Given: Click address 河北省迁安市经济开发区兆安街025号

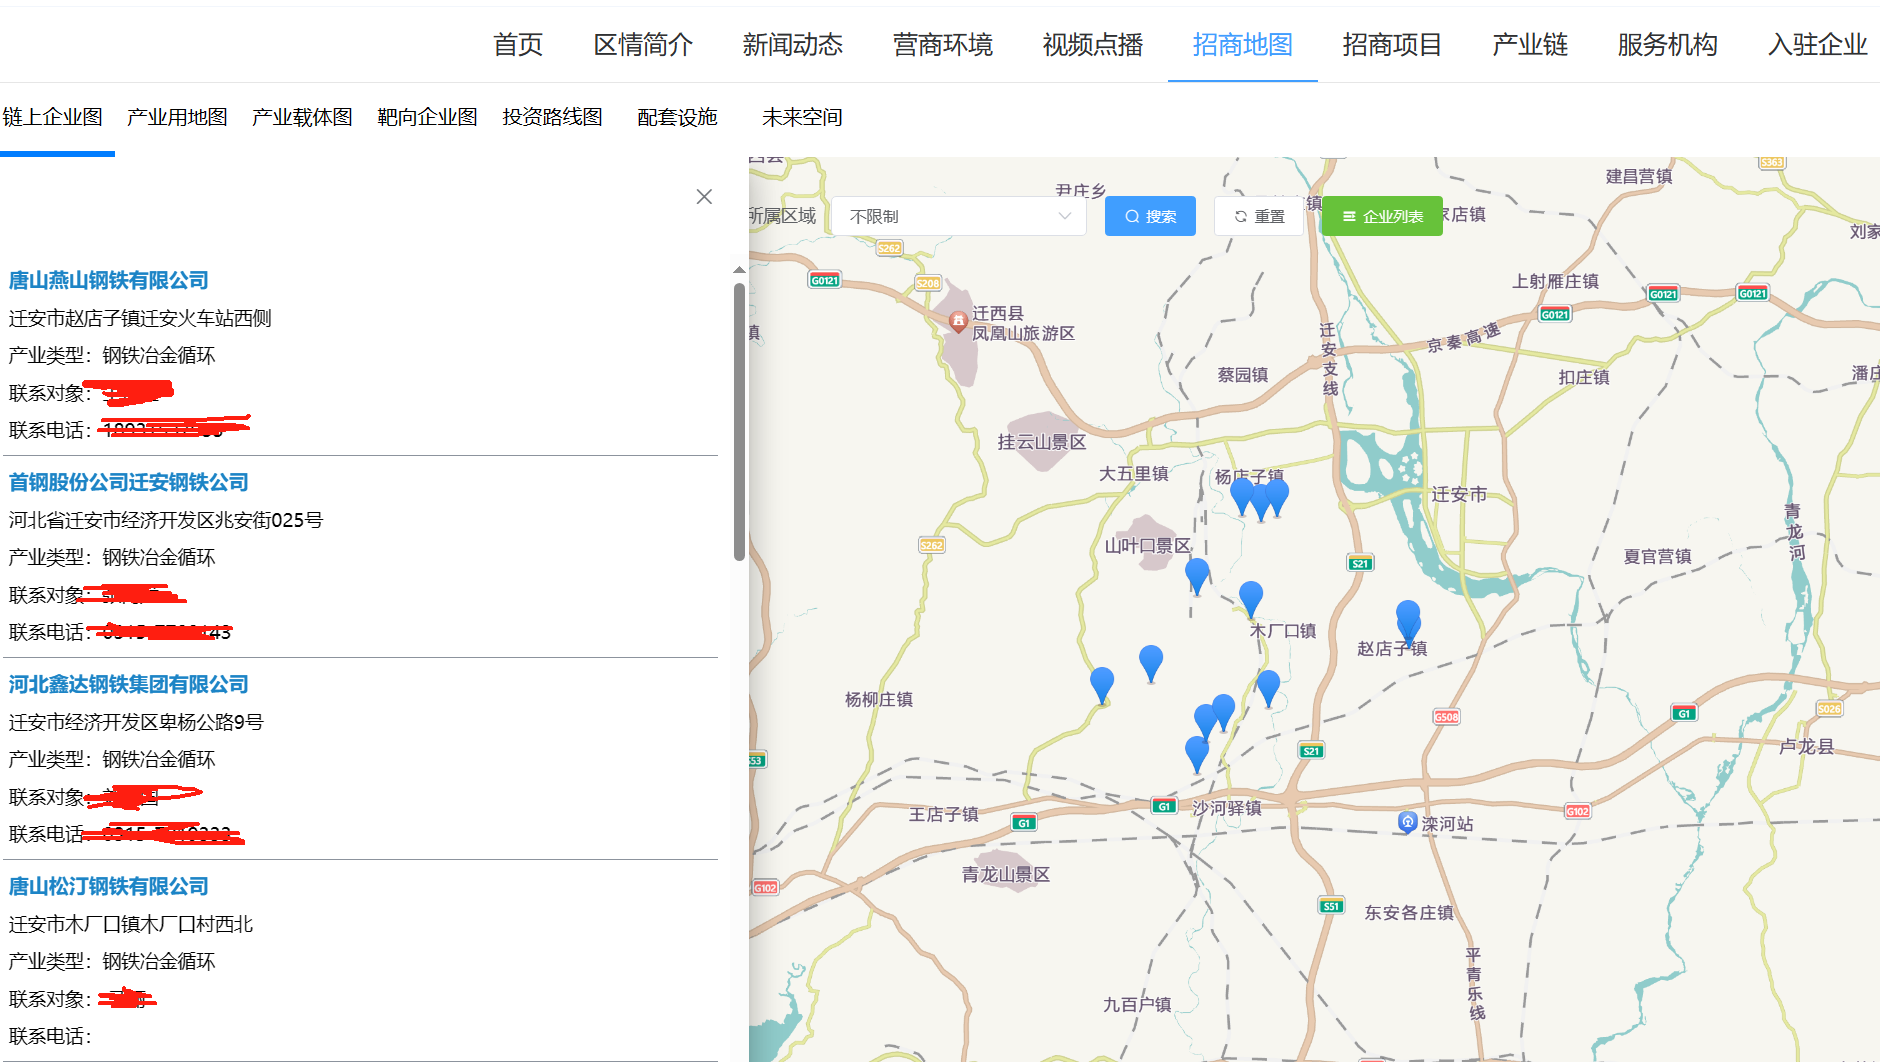Looking at the screenshot, I should [x=166, y=520].
